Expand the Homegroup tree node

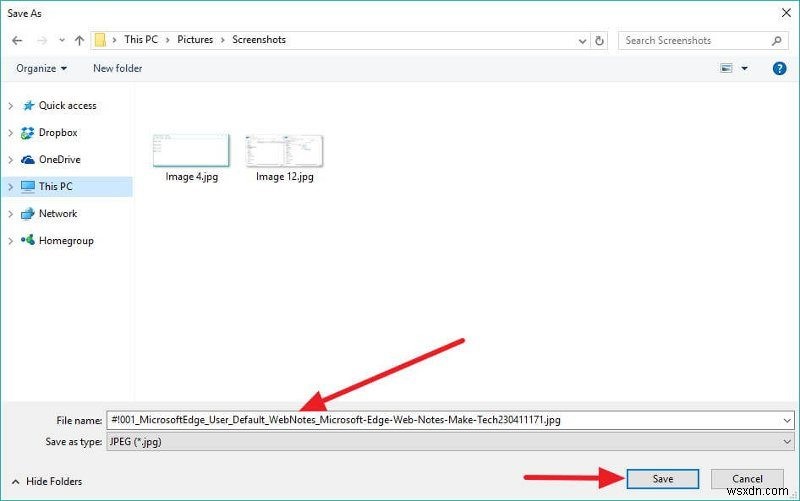click(10, 241)
